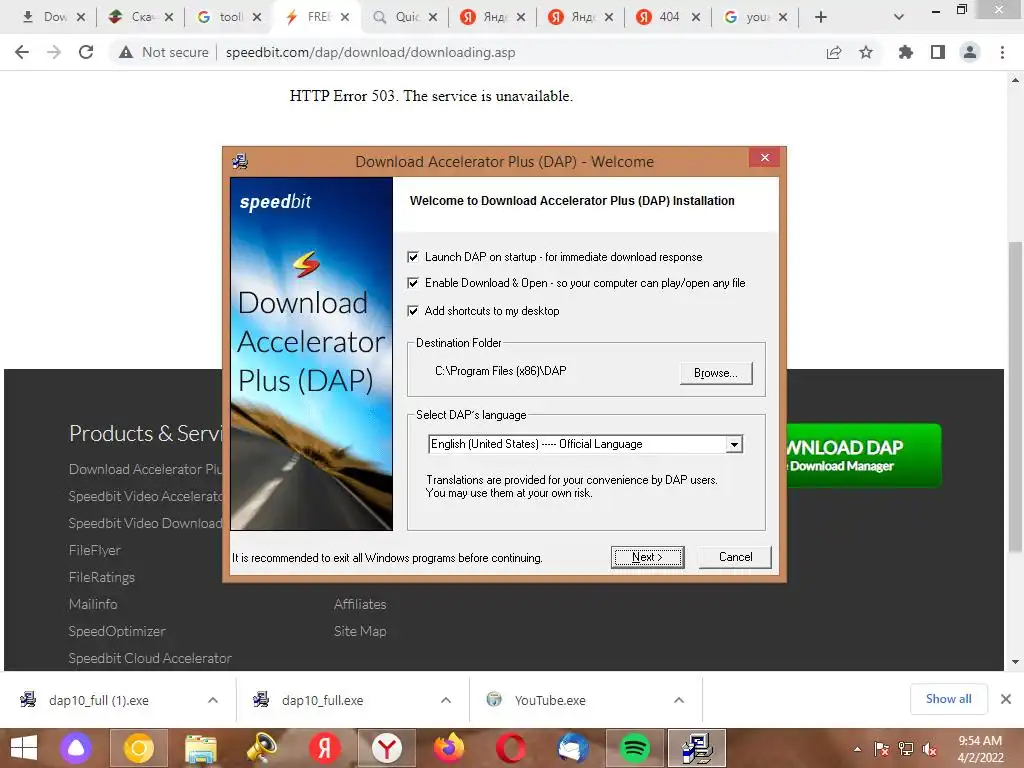The image size is (1024, 768).
Task: Click the DAP installer title icon
Action: (x=240, y=161)
